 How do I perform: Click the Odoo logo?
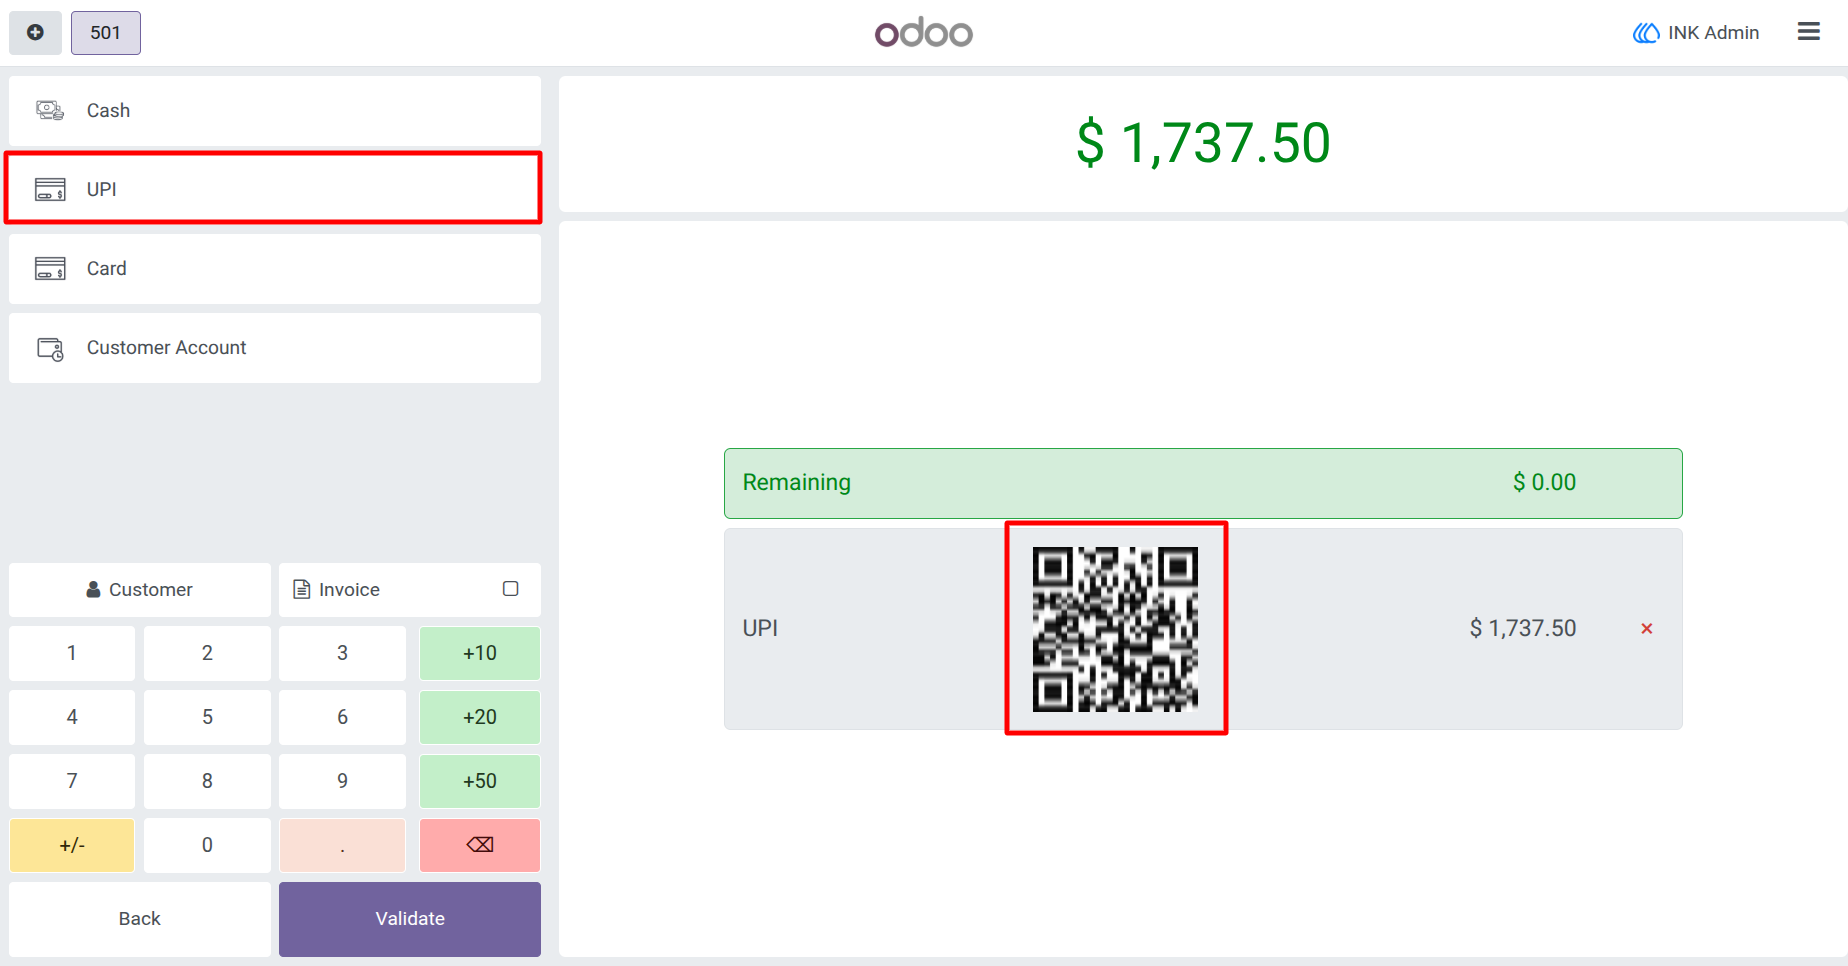click(924, 33)
